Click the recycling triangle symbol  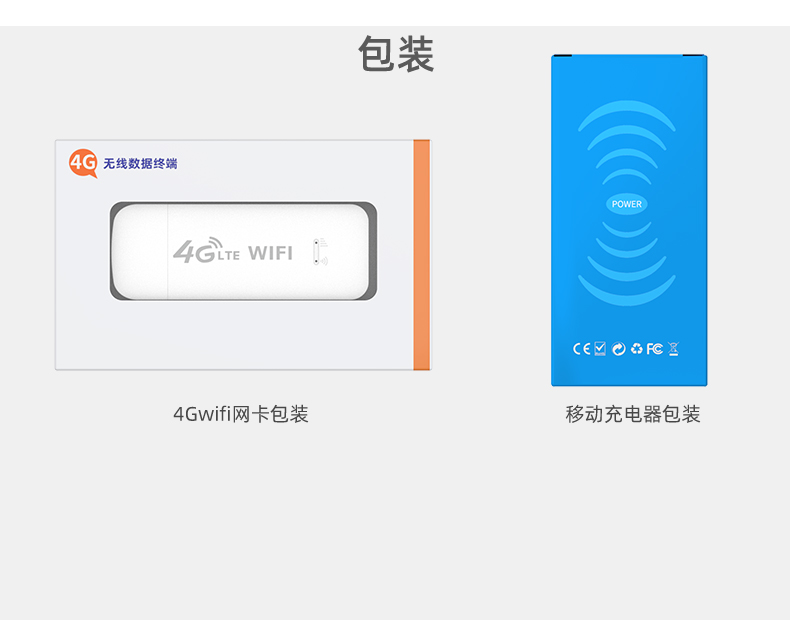[x=637, y=349]
